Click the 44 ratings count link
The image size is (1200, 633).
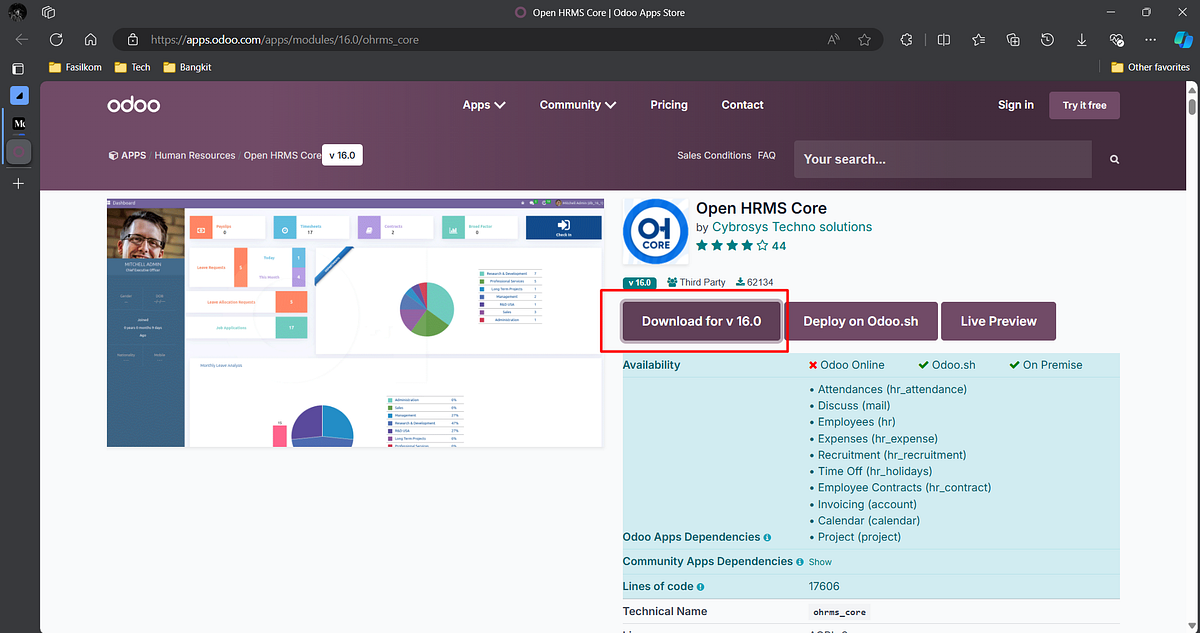pyautogui.click(x=779, y=246)
